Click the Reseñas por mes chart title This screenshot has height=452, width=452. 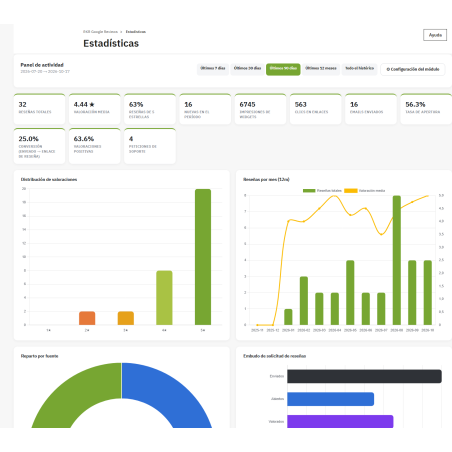tap(266, 179)
